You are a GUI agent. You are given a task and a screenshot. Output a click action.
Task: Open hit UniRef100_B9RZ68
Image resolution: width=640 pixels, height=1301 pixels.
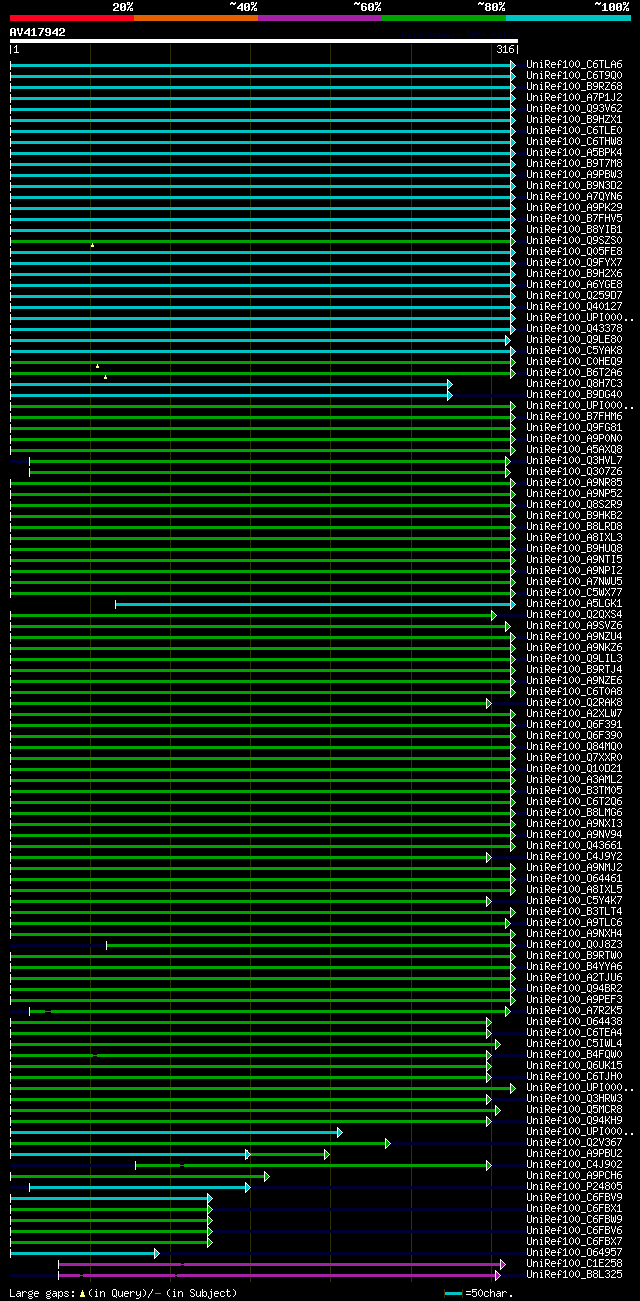pos(574,86)
